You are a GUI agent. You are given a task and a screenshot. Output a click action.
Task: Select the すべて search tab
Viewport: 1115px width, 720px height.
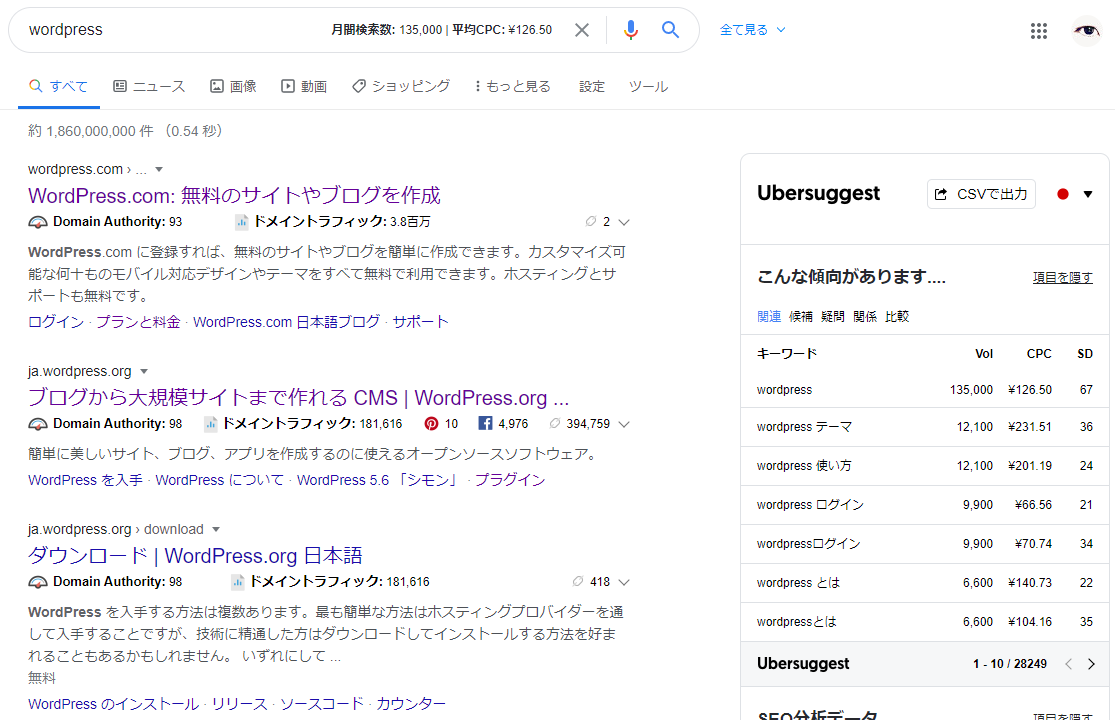tap(58, 86)
